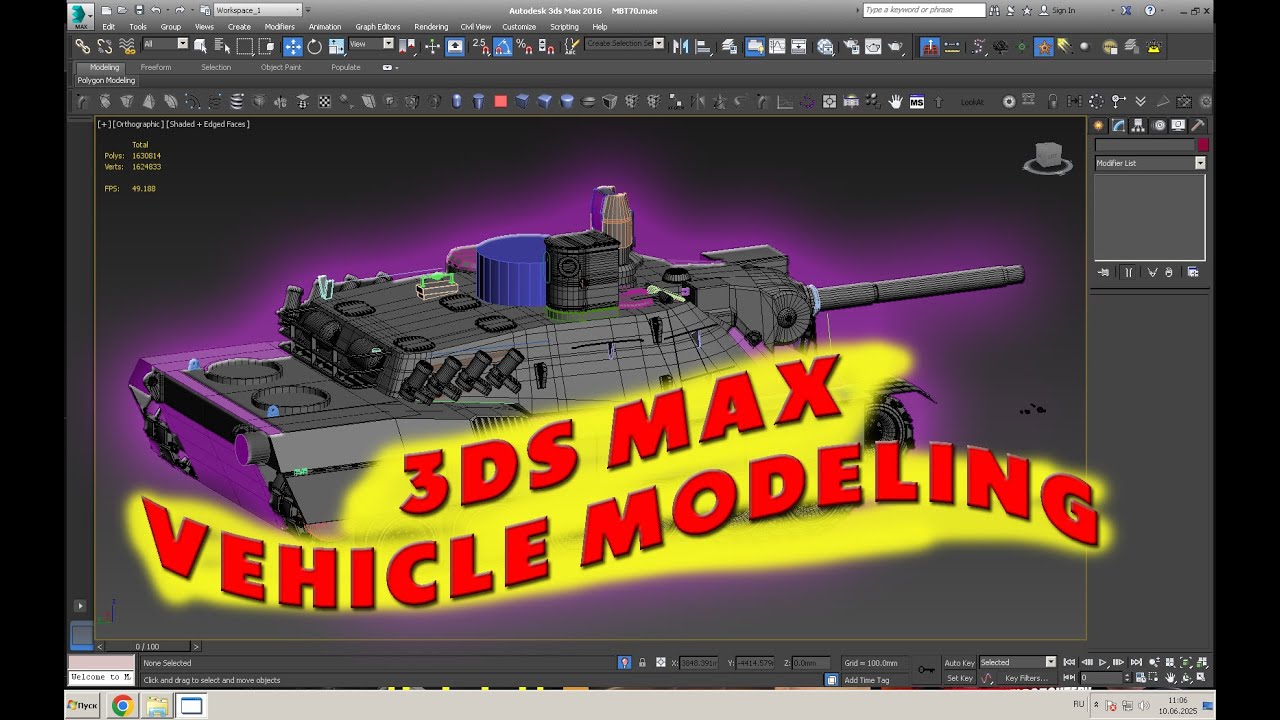Toggle Set Key mode
Screen dimensions: 1280x720
click(x=959, y=678)
